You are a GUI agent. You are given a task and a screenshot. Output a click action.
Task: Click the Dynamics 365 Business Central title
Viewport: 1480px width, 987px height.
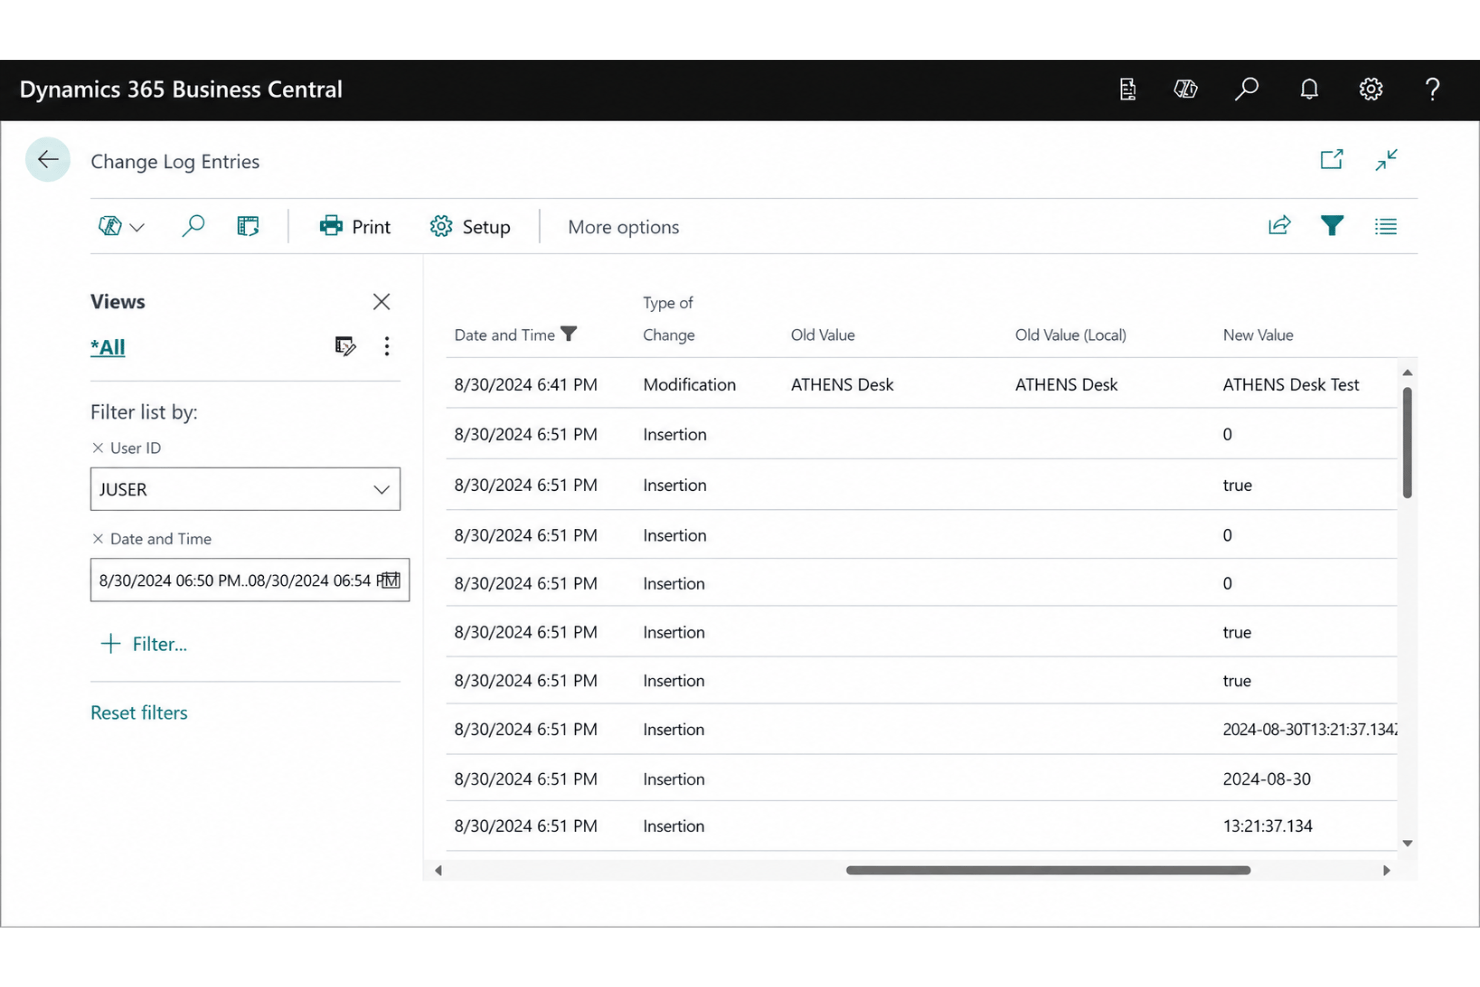181,90
